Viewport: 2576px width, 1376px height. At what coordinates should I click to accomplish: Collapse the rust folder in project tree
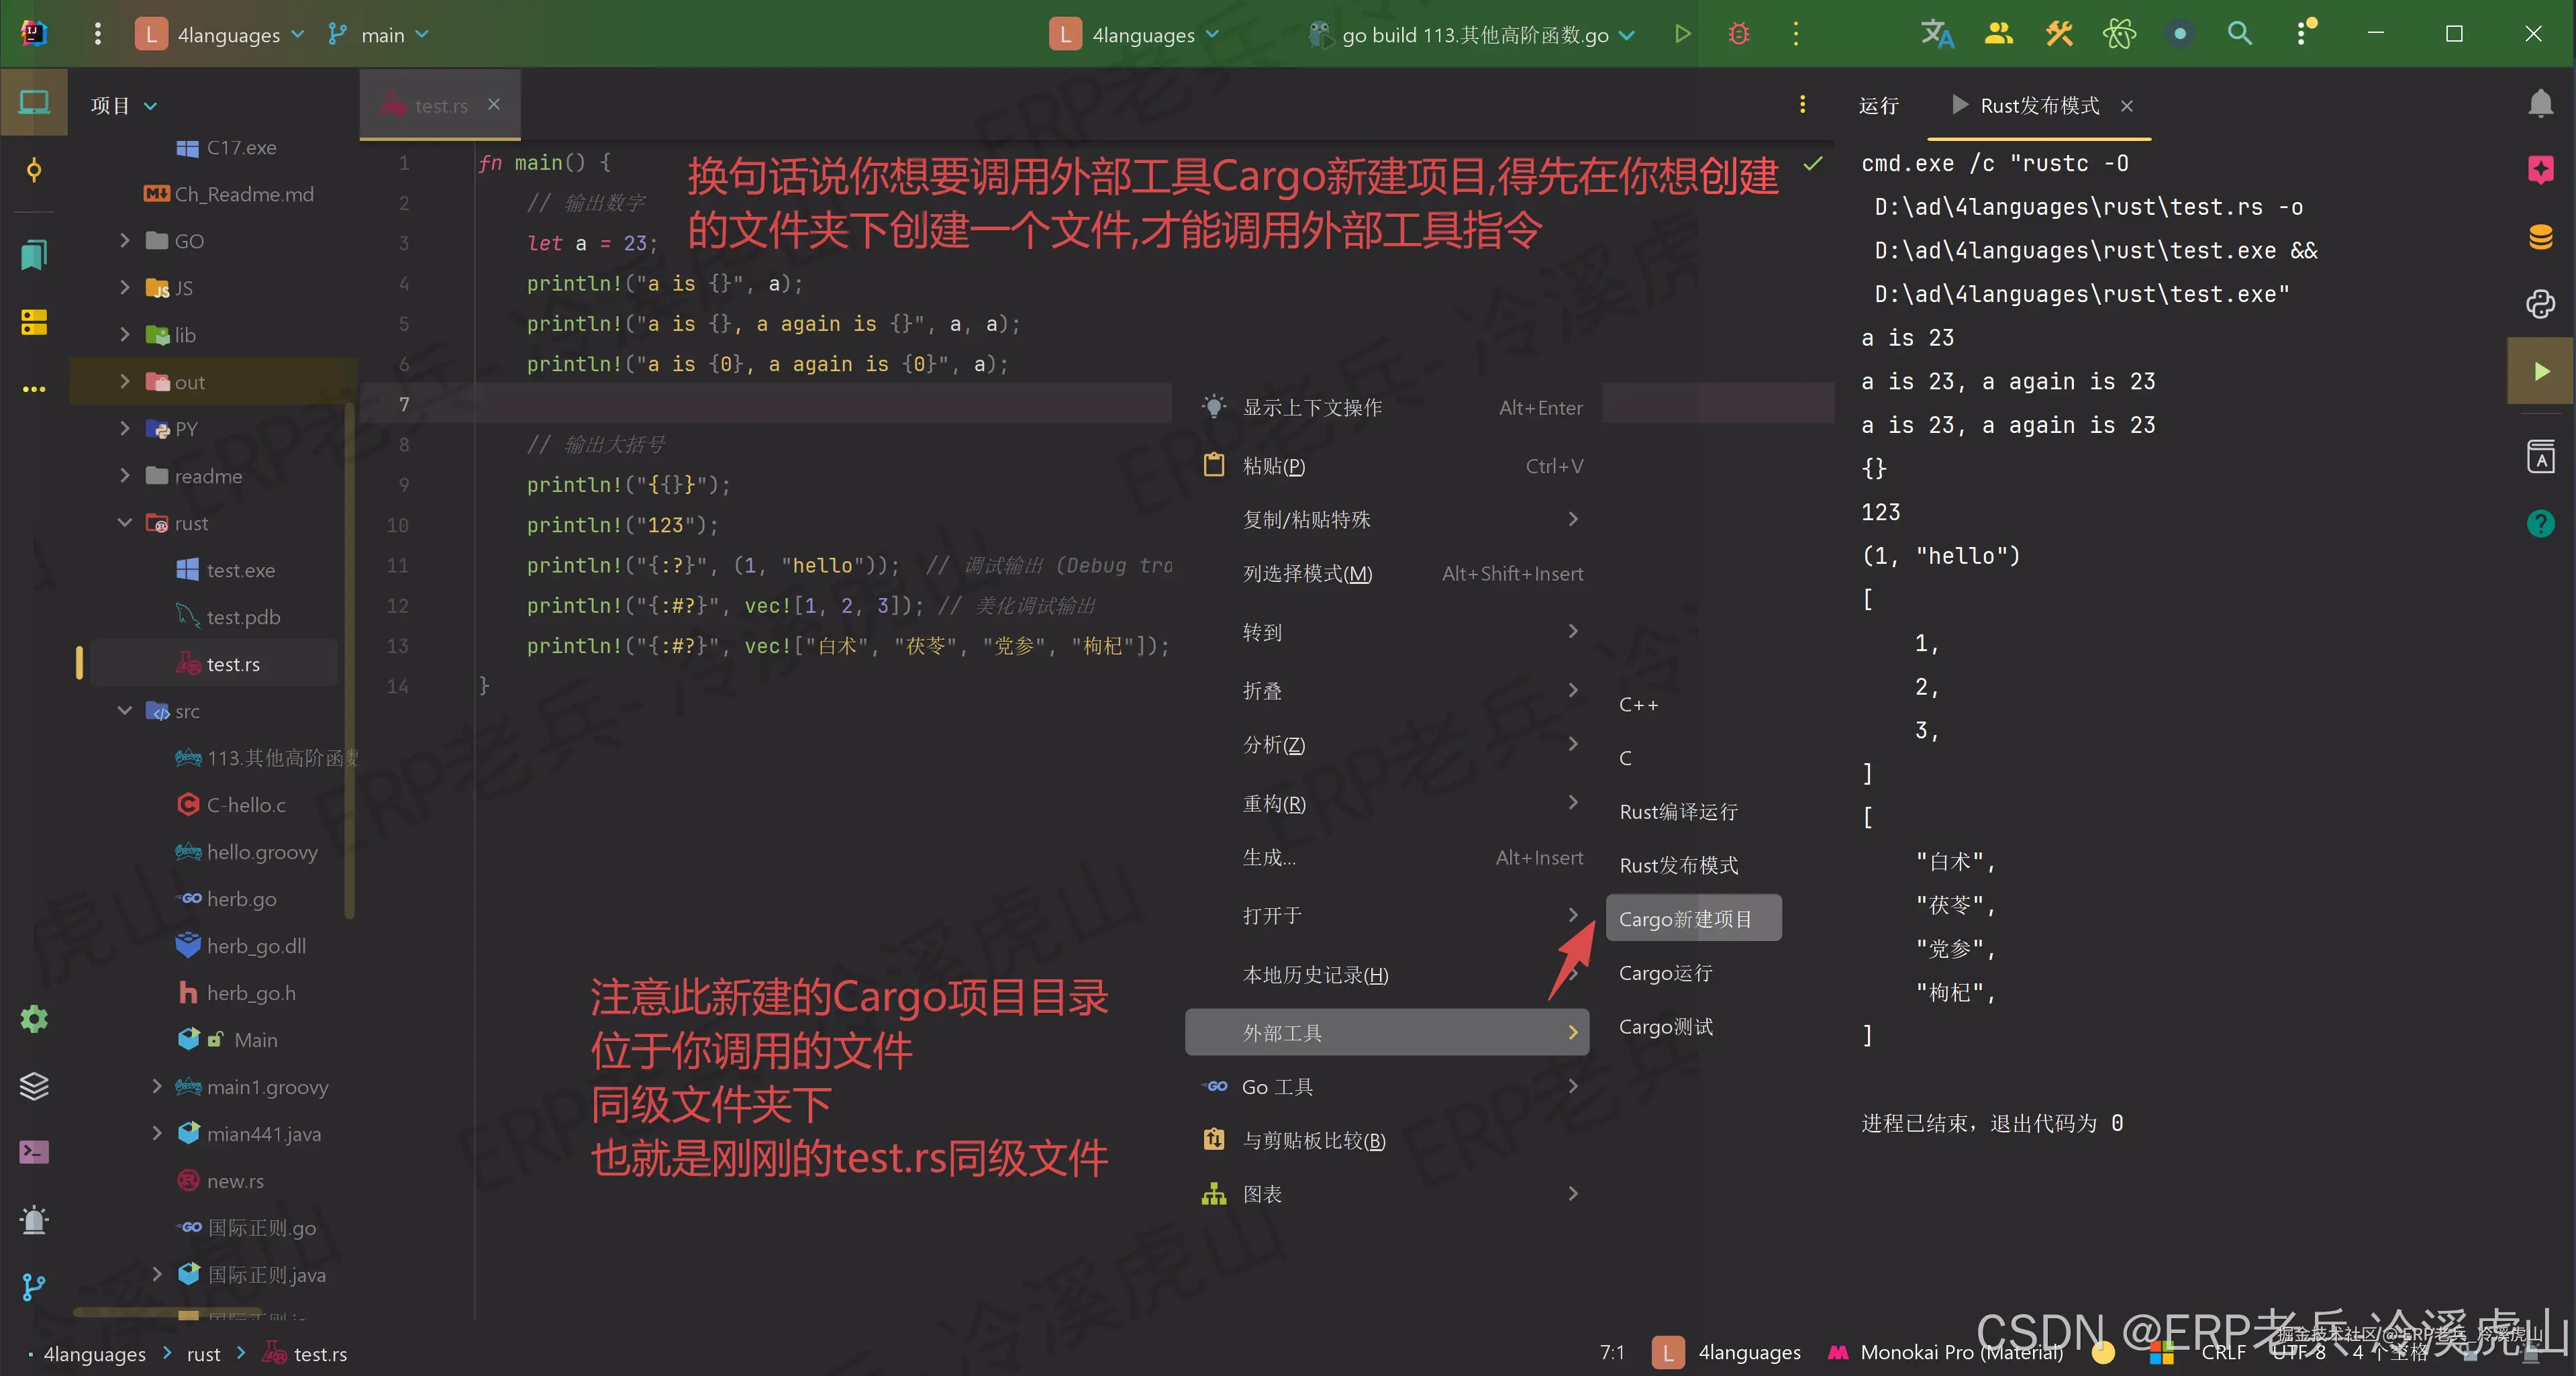click(x=124, y=523)
